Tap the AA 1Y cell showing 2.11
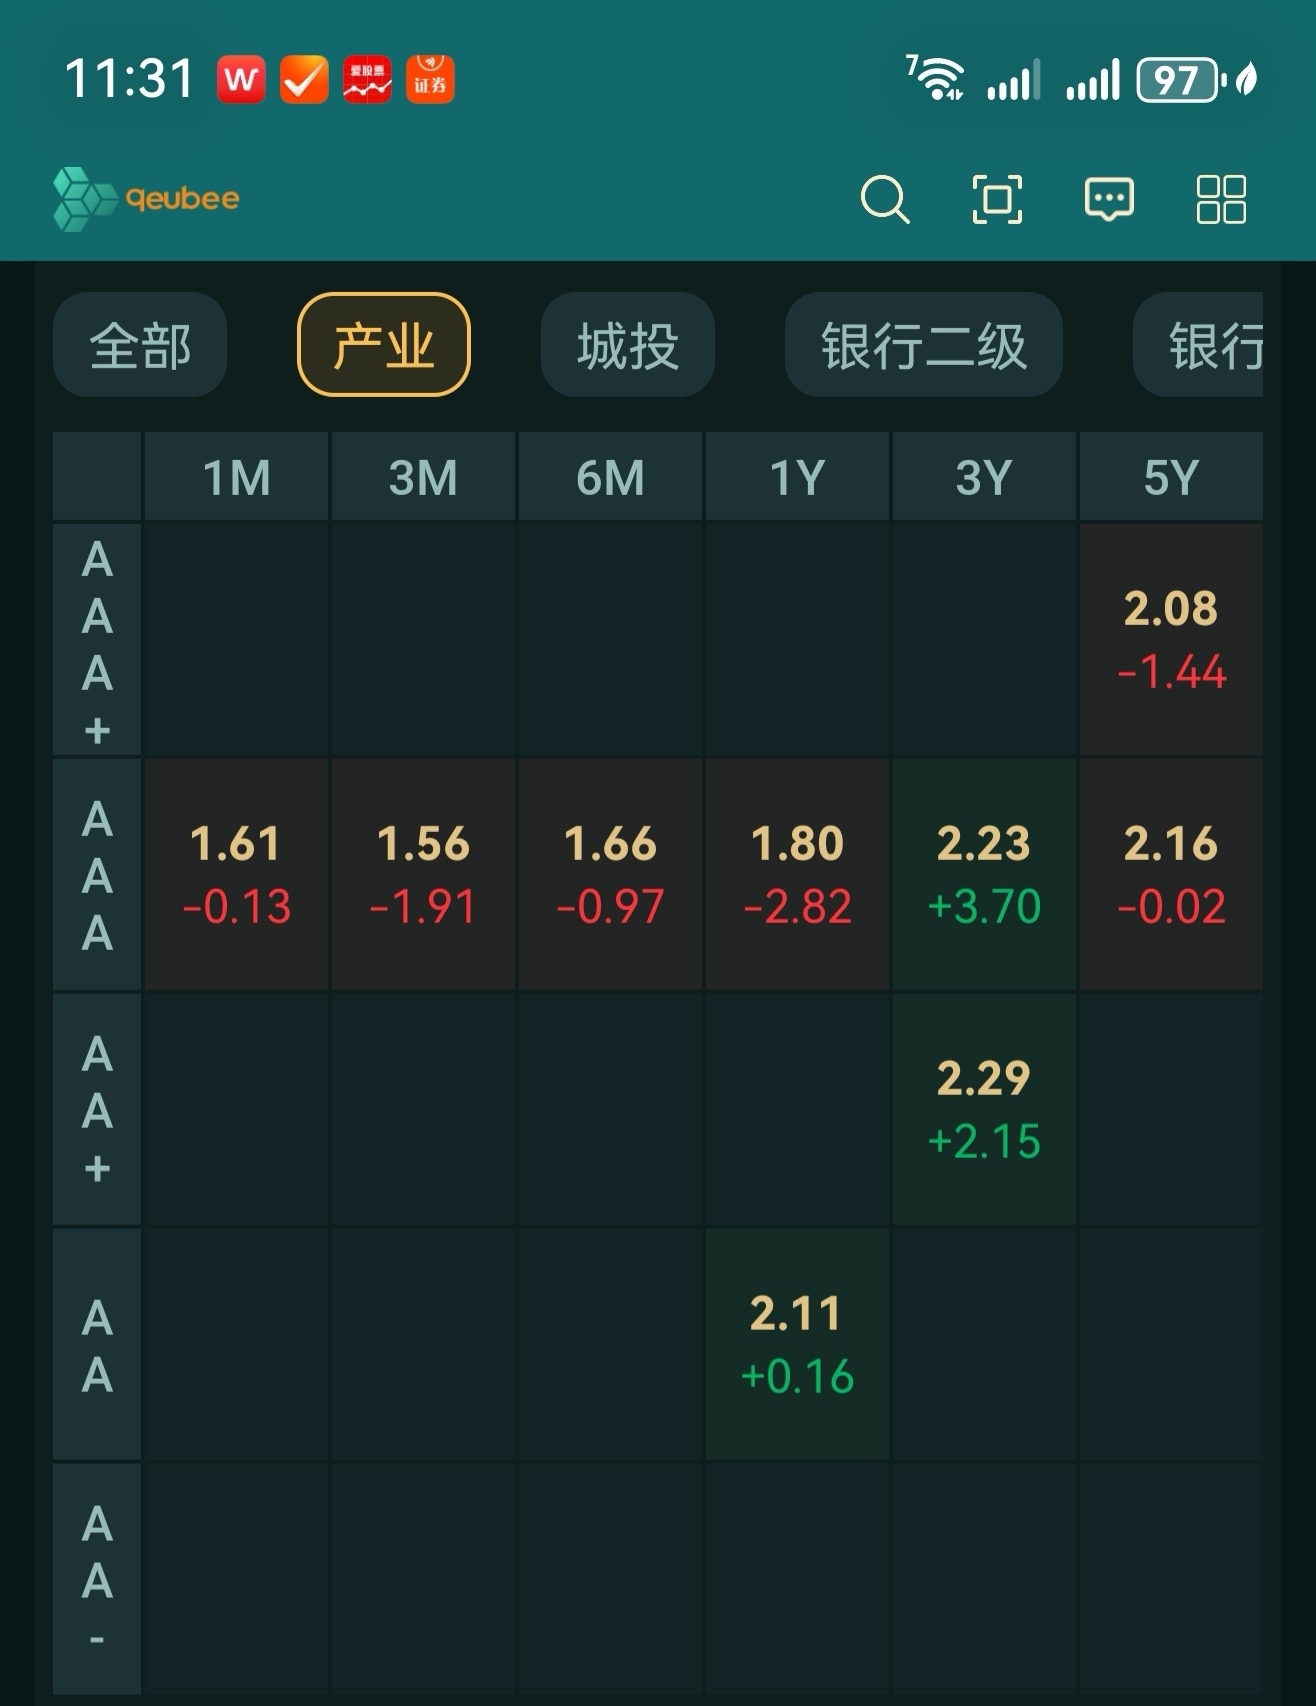The height and width of the screenshot is (1706, 1316). click(797, 1344)
